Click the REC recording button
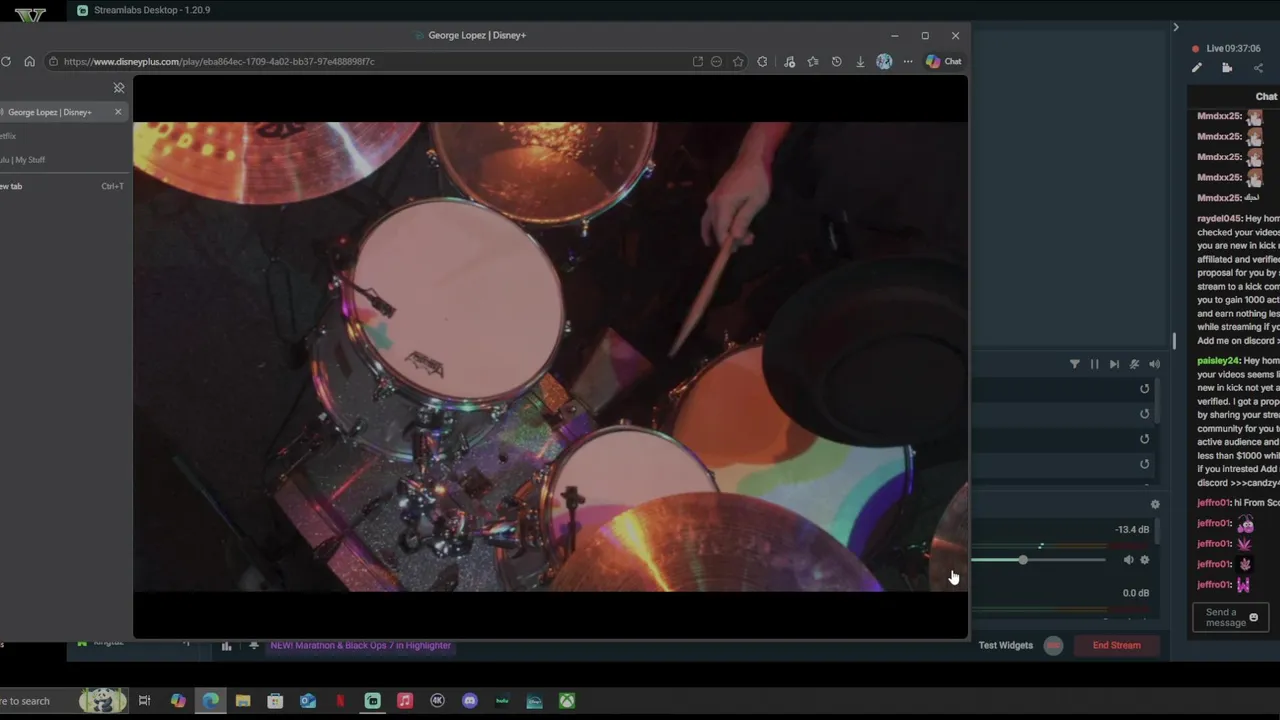Image resolution: width=1280 pixels, height=720 pixels. pos(1053,645)
